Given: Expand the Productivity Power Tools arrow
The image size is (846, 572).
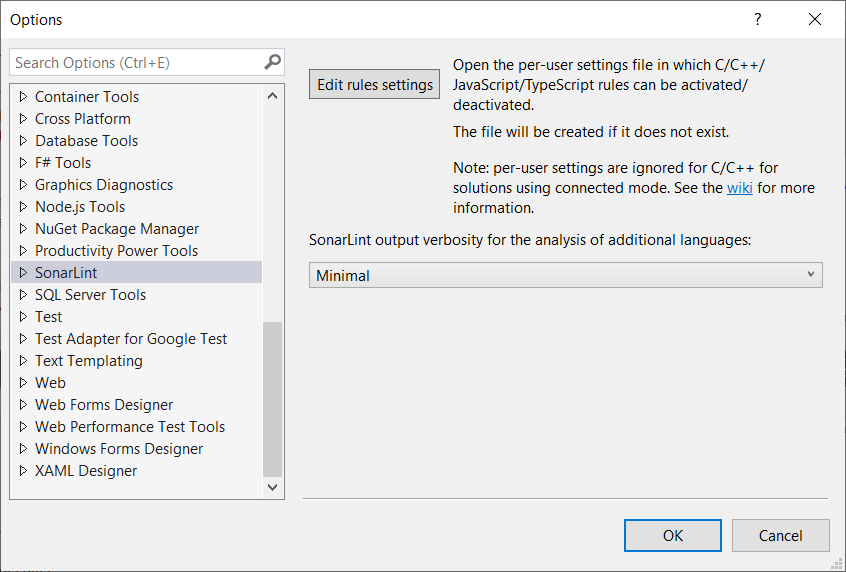Looking at the screenshot, I should [23, 251].
